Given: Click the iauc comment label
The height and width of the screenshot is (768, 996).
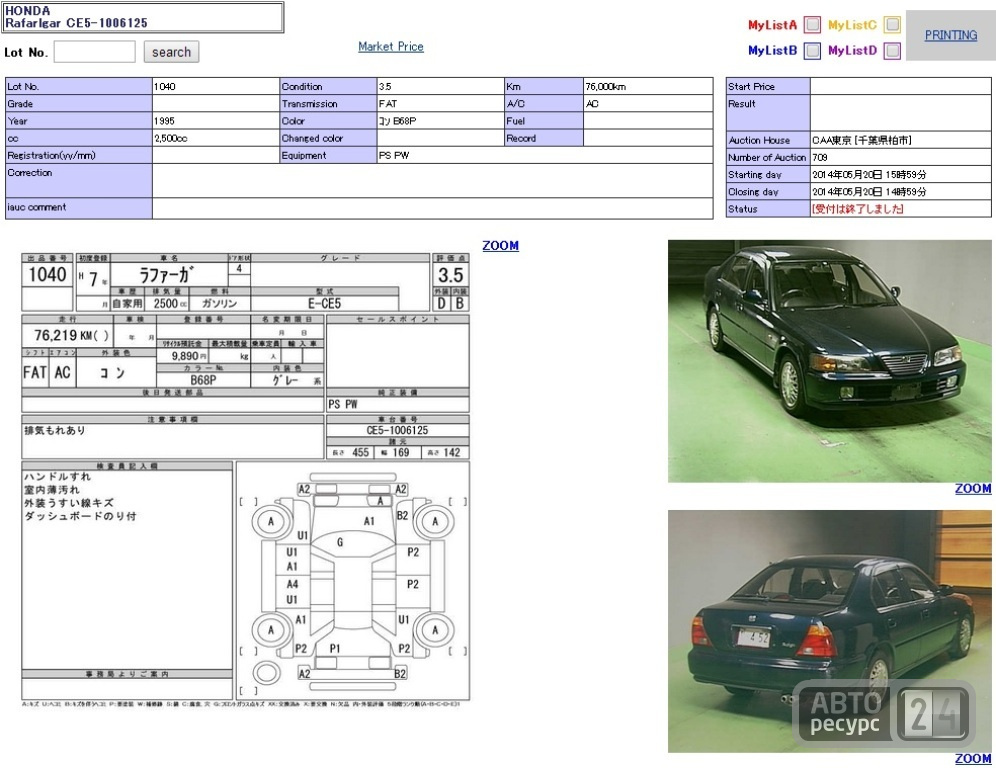Looking at the screenshot, I should 36,207.
